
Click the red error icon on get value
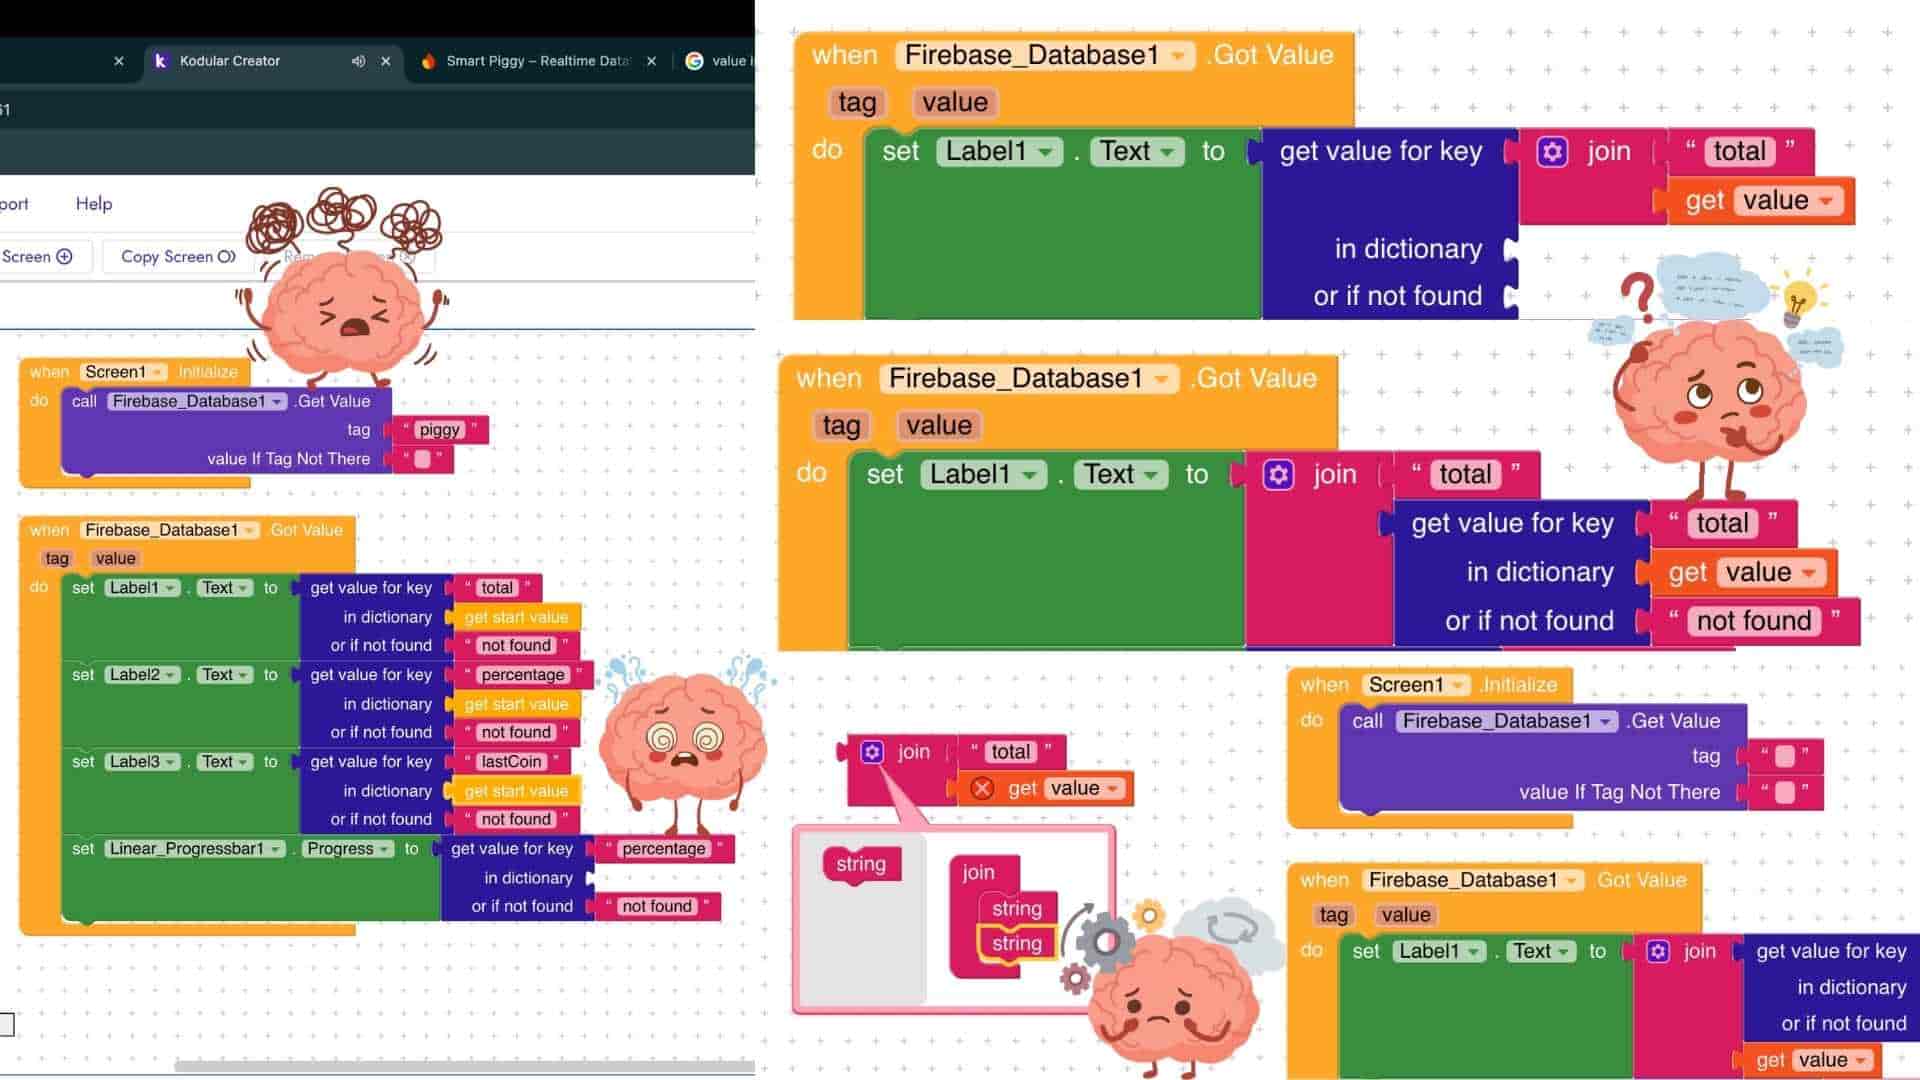pyautogui.click(x=982, y=789)
